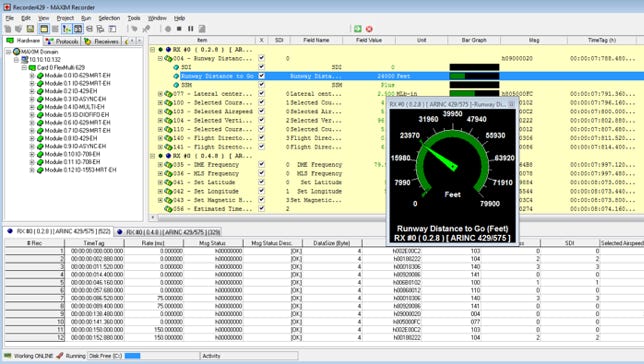Click the Lateral center bar graph

[474, 94]
